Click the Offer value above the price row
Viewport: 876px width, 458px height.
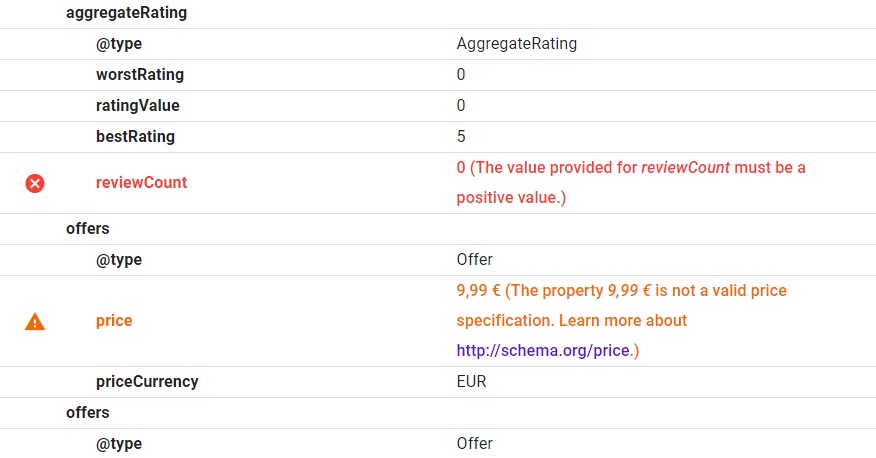tap(474, 260)
